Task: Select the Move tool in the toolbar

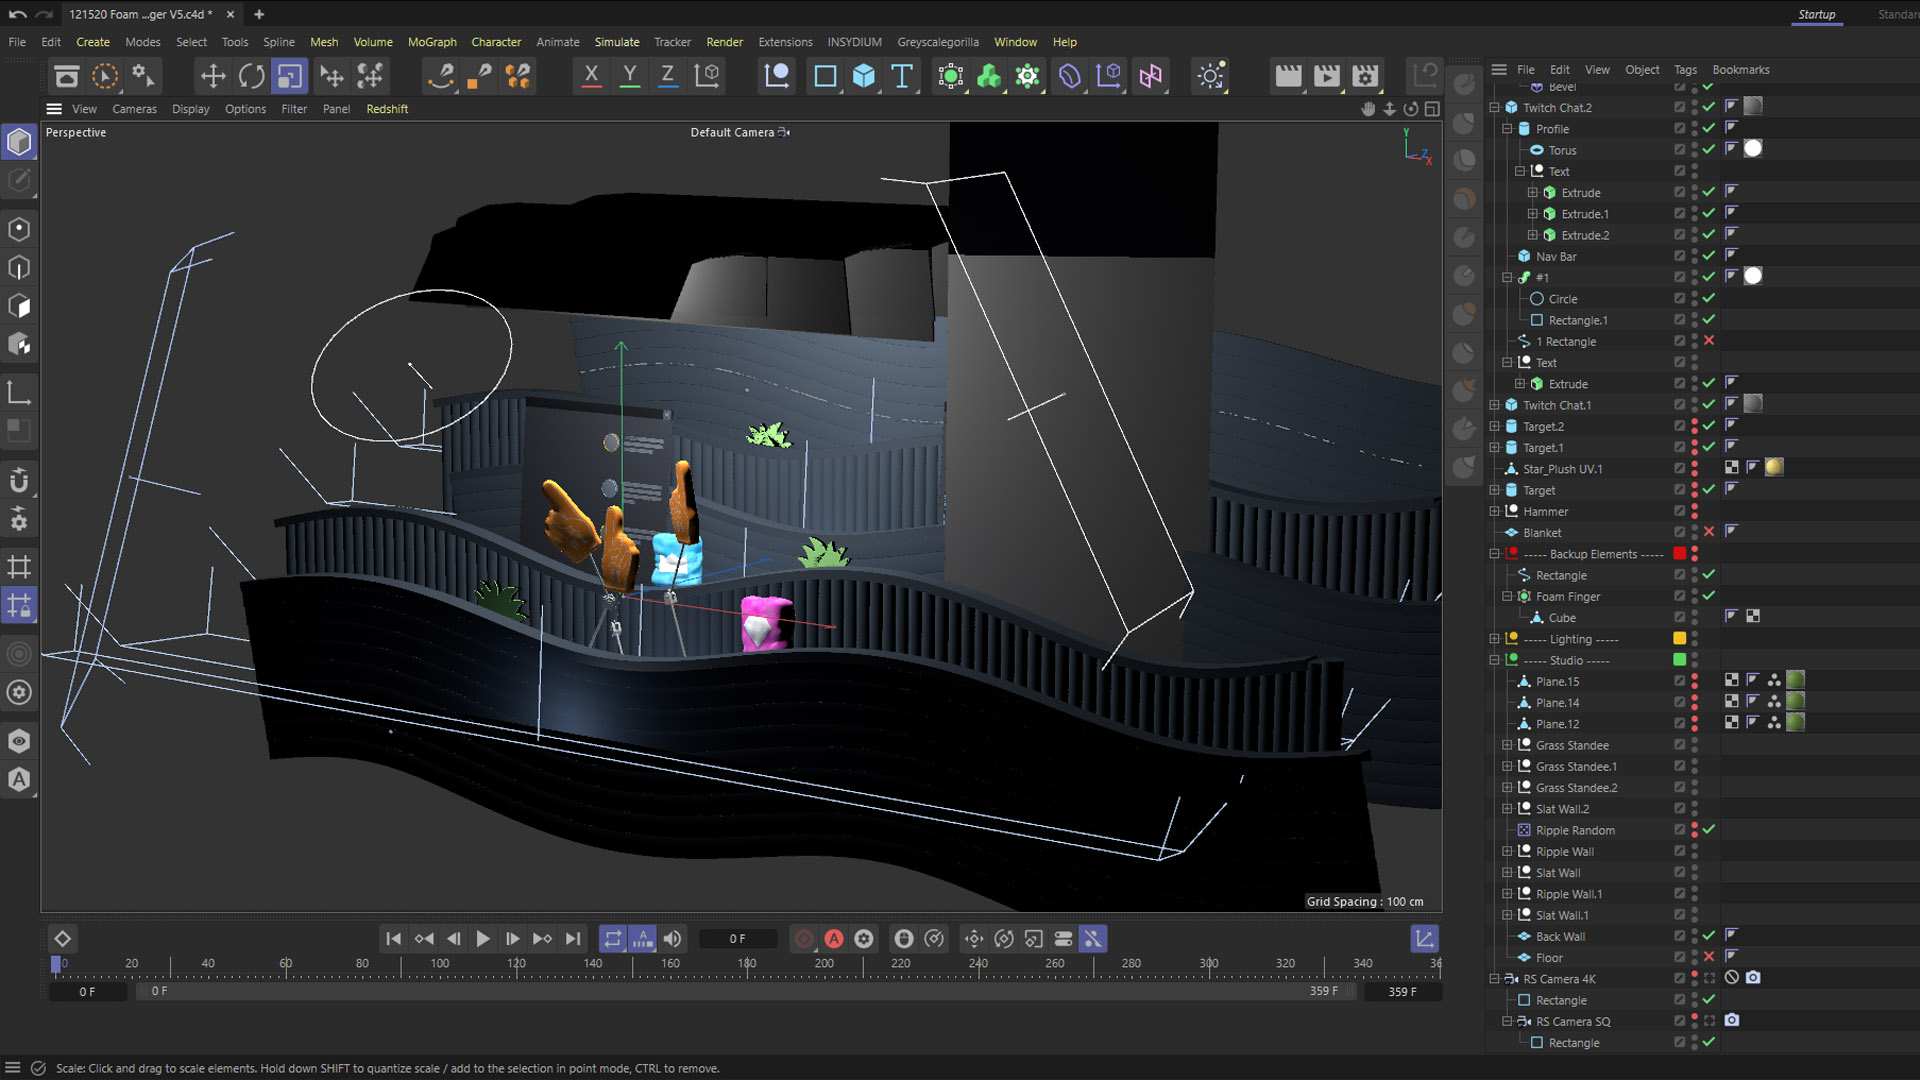Action: pyautogui.click(x=212, y=76)
